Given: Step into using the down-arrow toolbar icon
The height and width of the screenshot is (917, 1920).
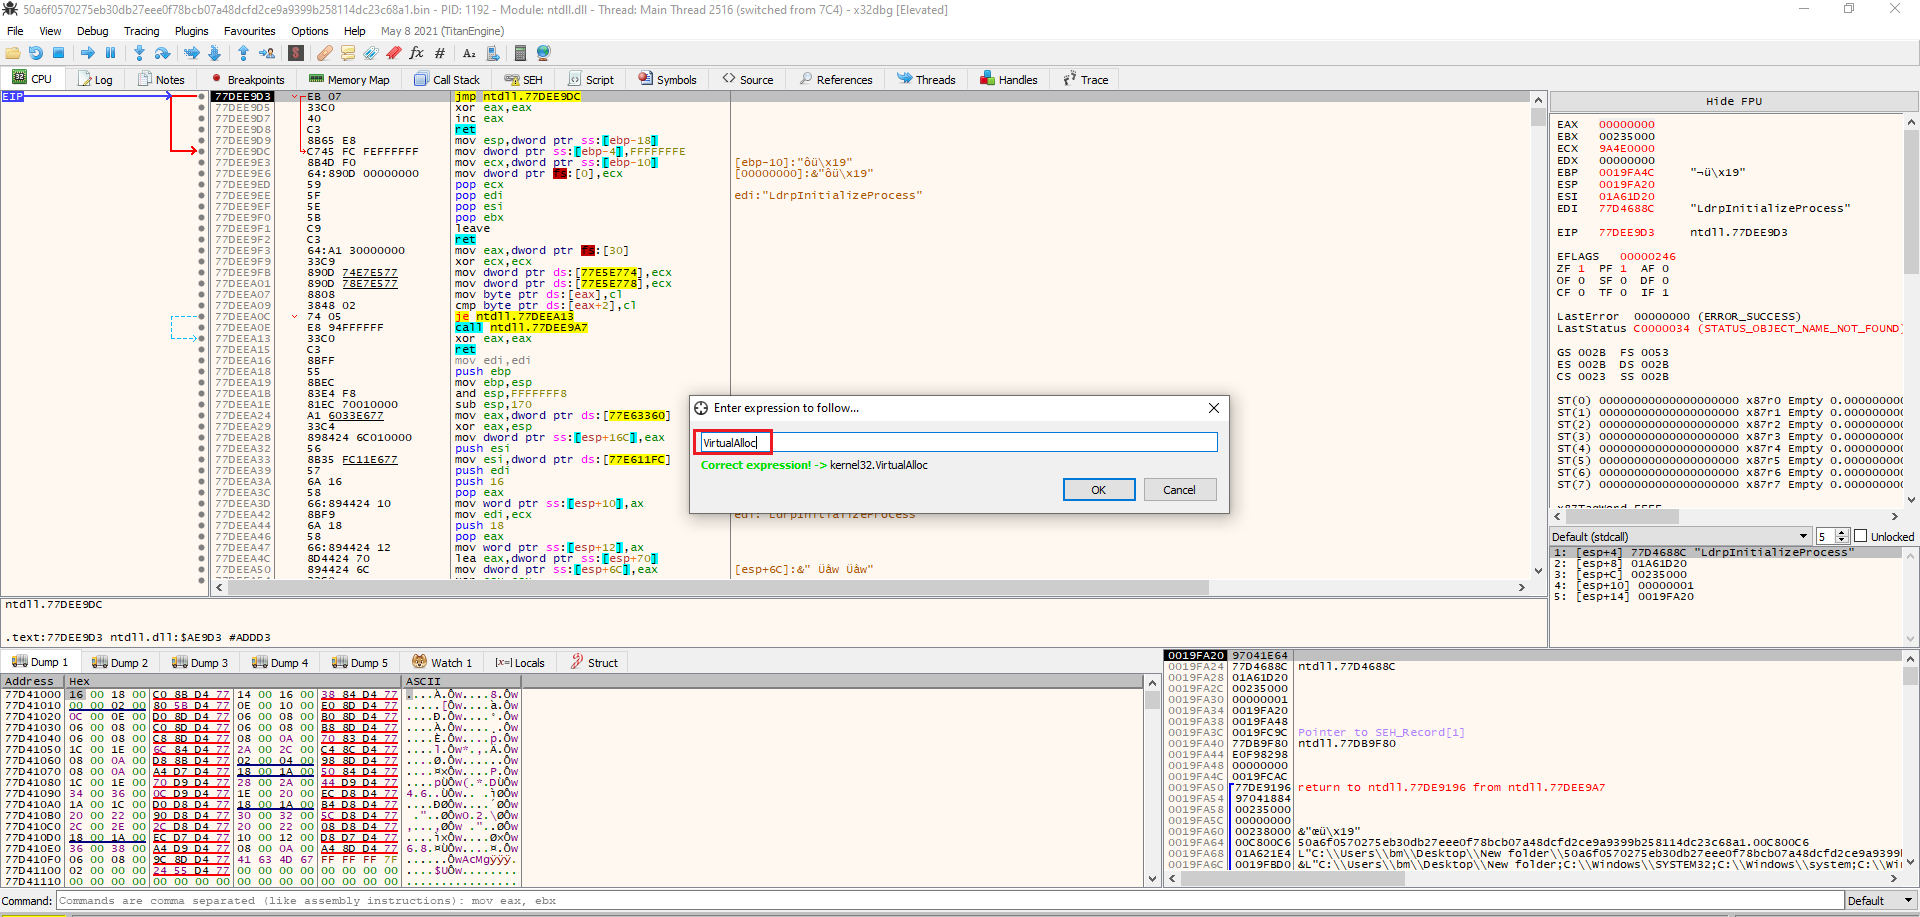Looking at the screenshot, I should [x=139, y=53].
